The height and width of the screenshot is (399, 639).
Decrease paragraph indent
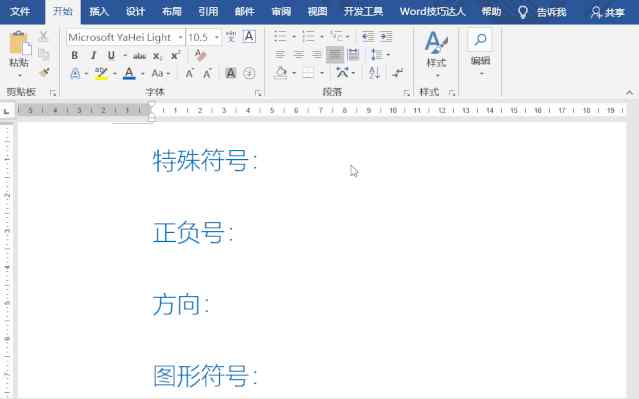coord(368,37)
